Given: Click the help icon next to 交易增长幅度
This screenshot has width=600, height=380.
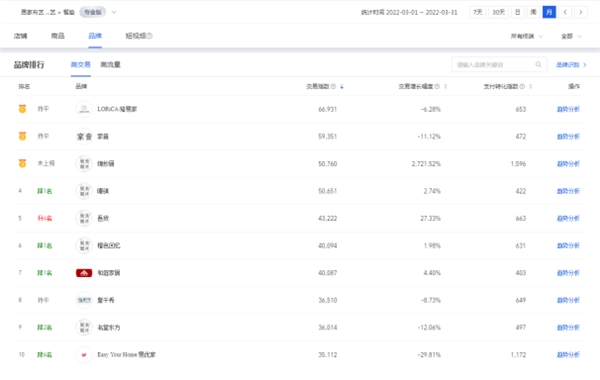Looking at the screenshot, I should click(437, 86).
